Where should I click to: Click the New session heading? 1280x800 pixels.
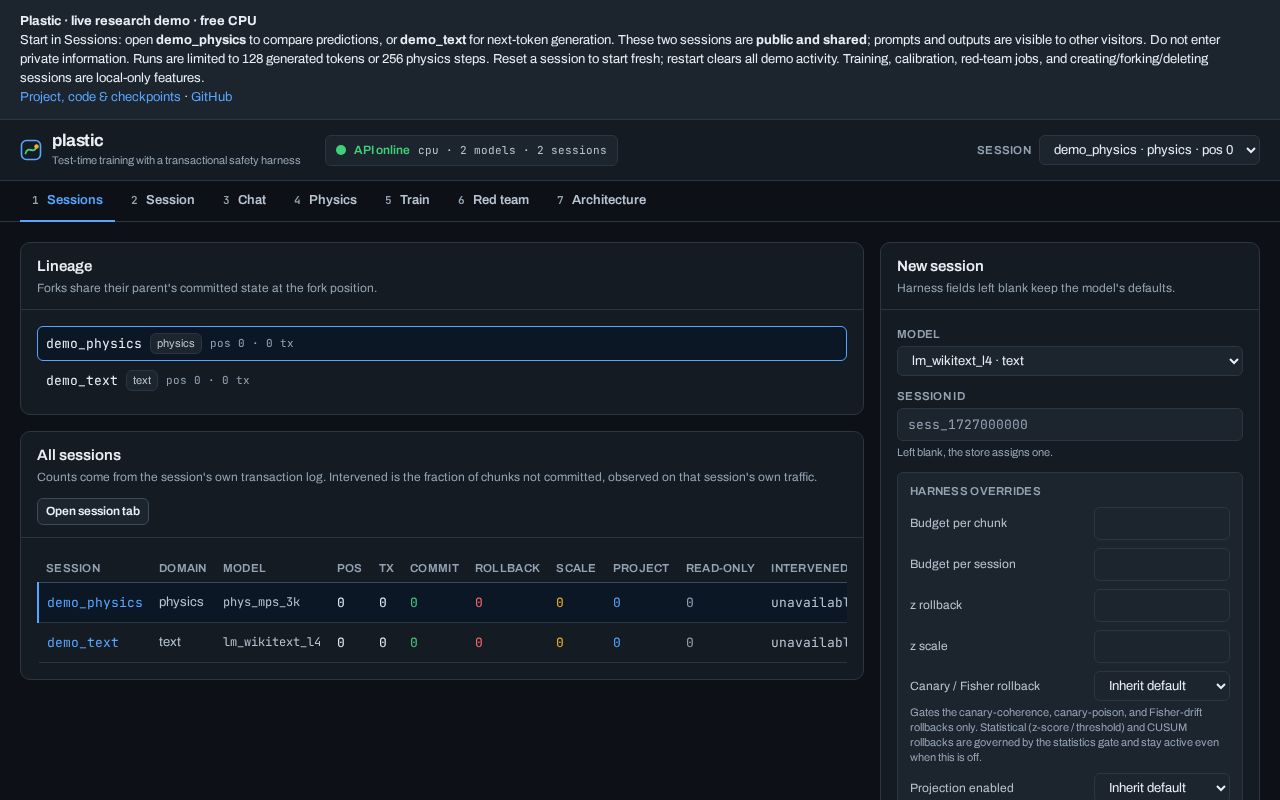click(940, 266)
